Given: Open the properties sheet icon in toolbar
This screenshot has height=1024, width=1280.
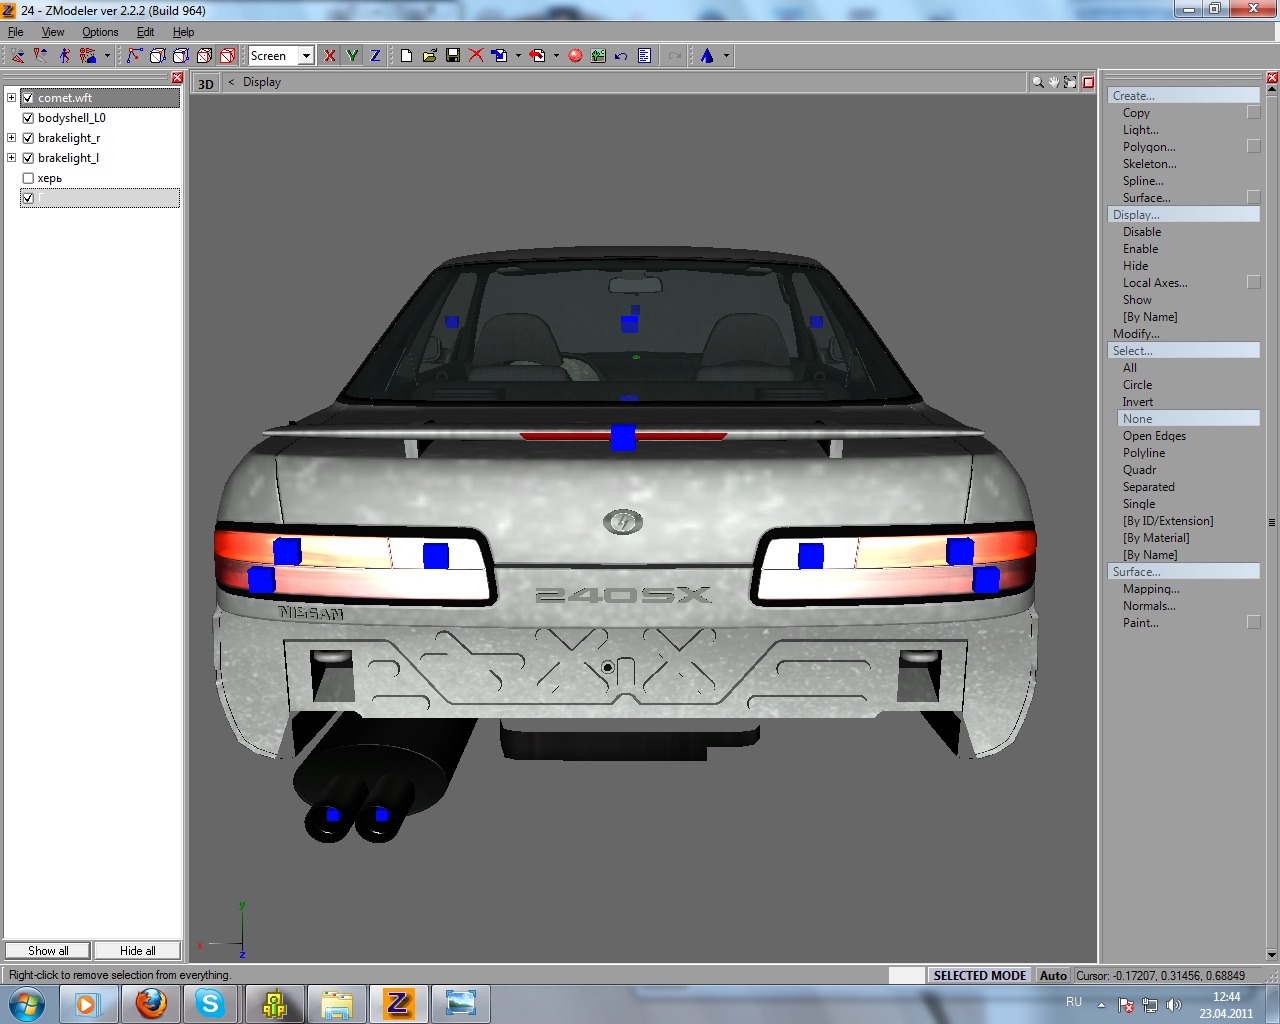Looking at the screenshot, I should coord(644,56).
